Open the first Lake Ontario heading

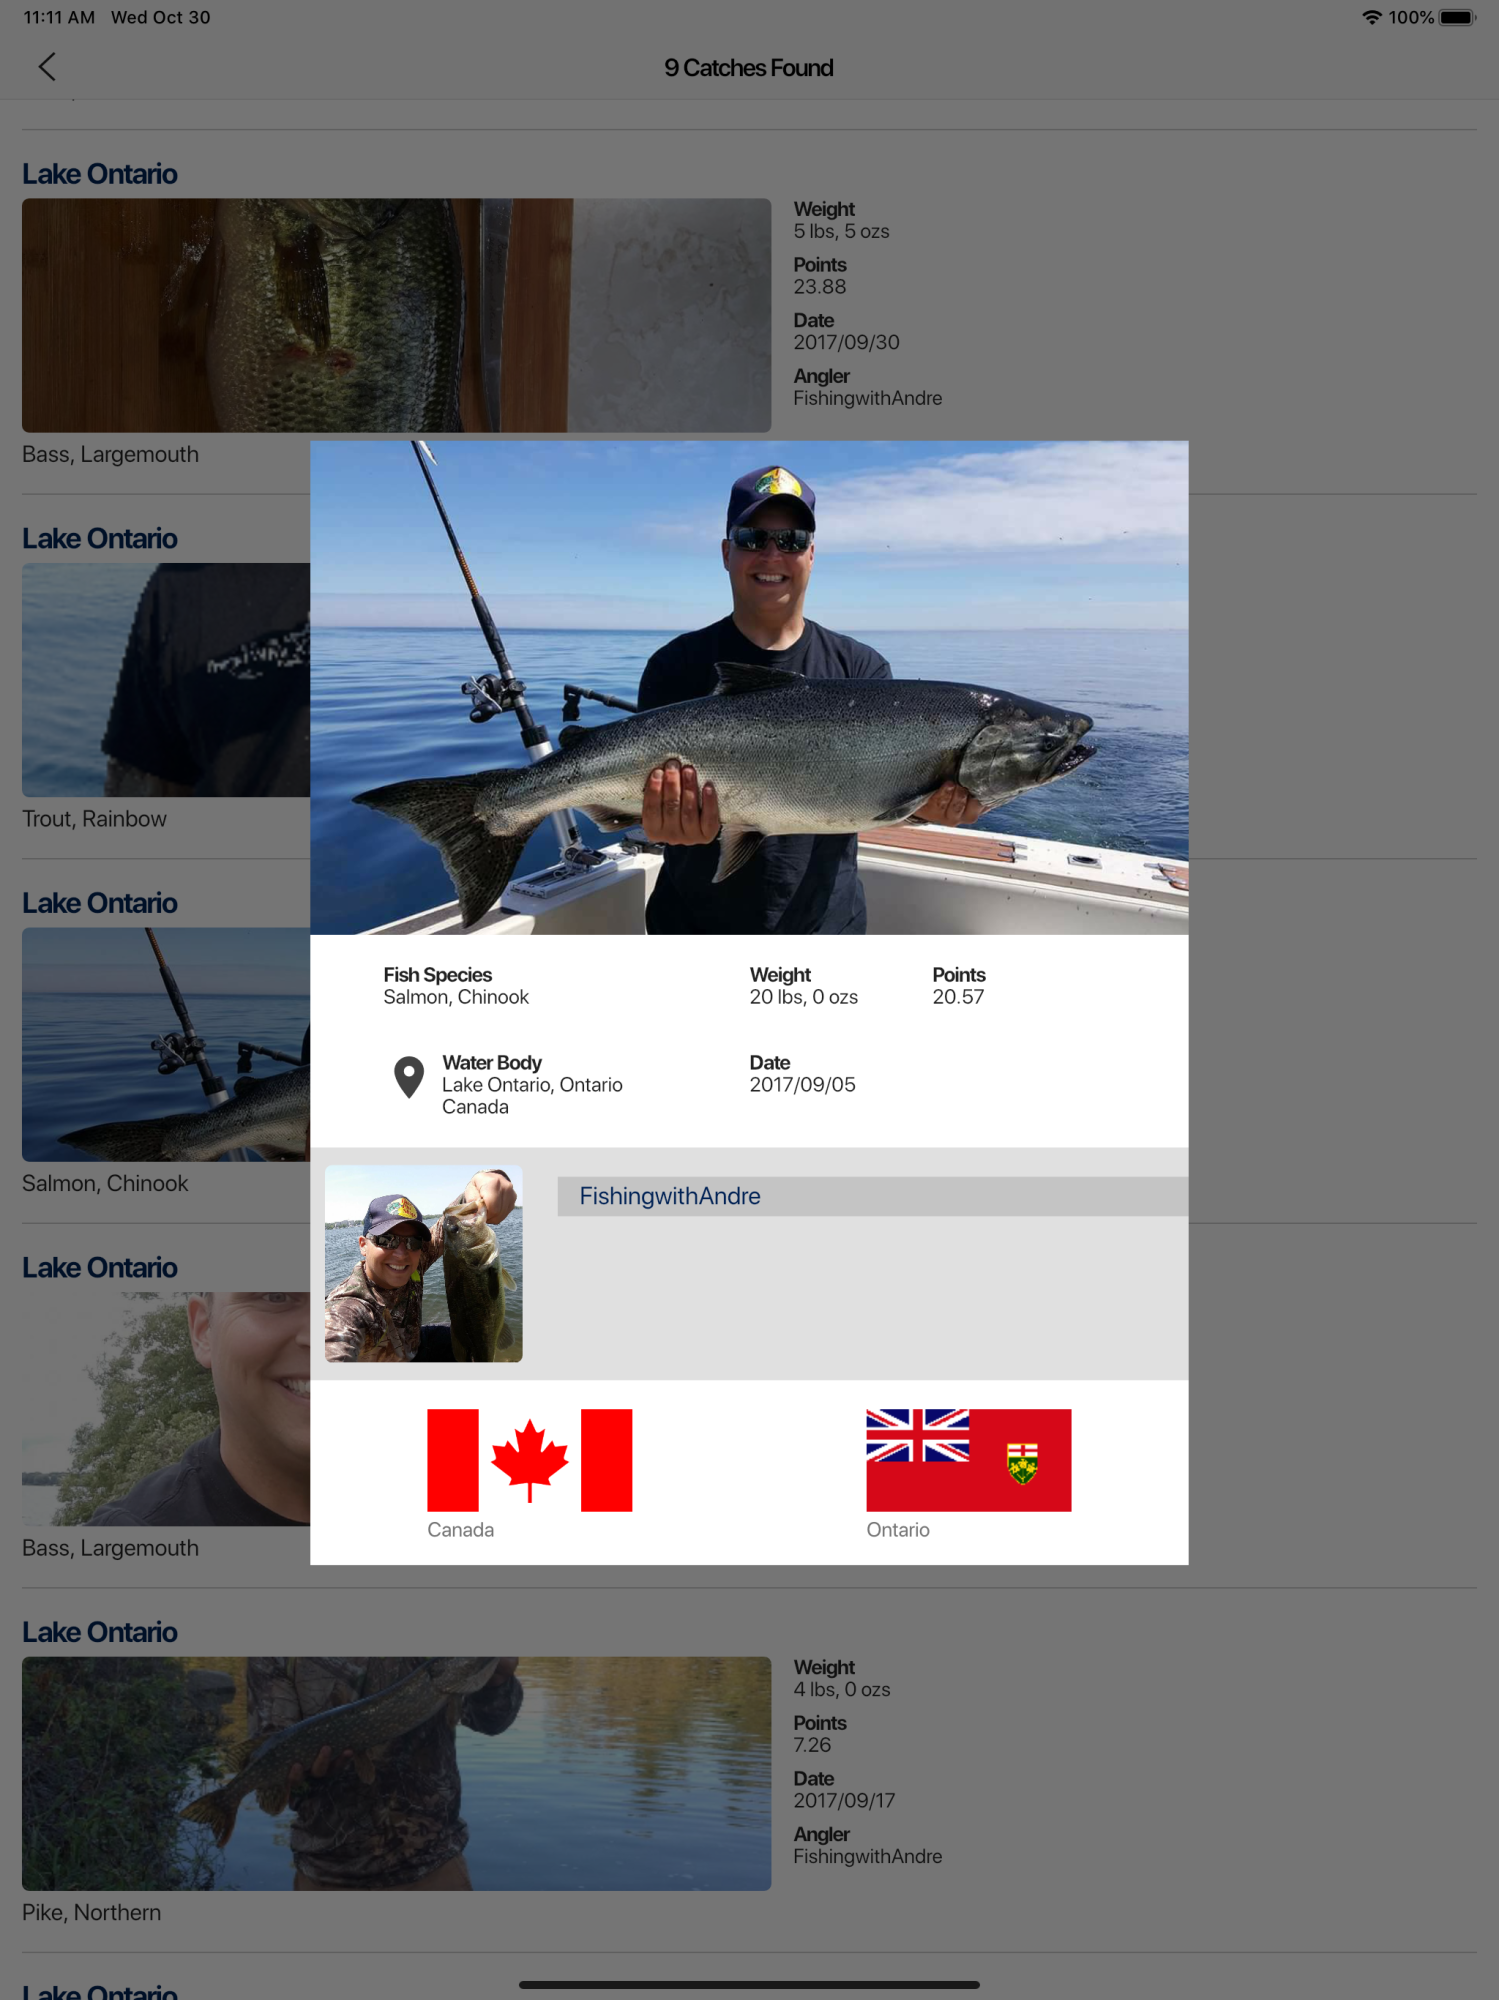coord(100,174)
